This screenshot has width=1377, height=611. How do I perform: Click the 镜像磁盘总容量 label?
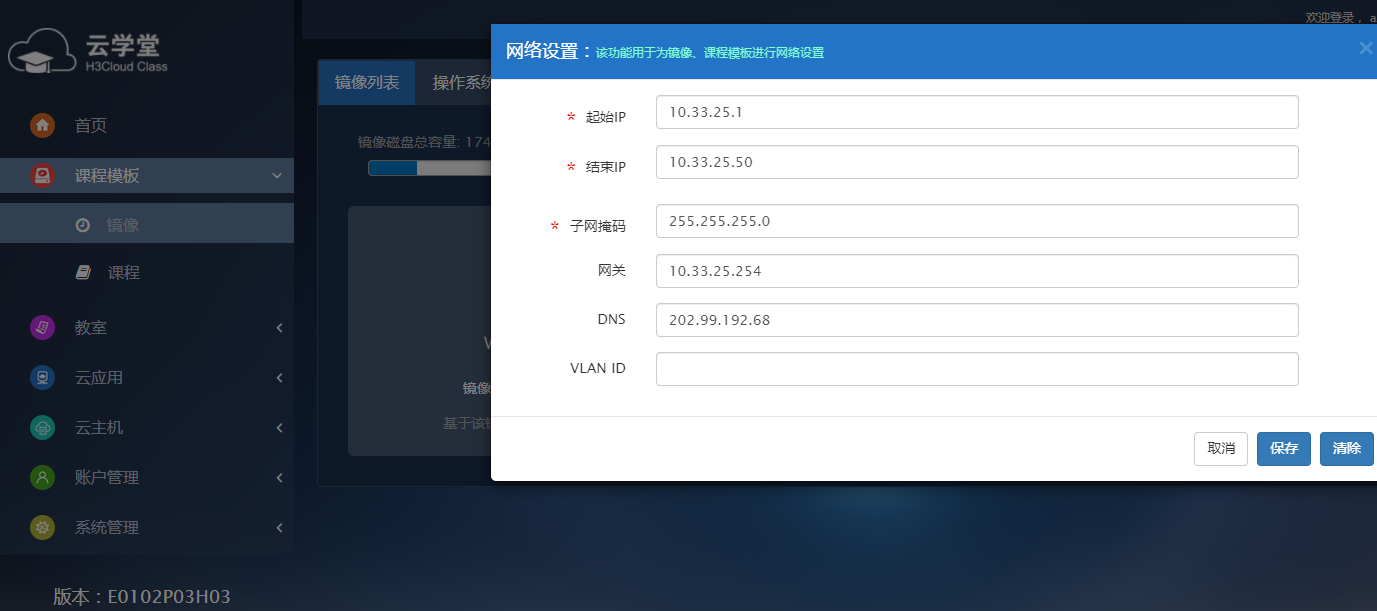[x=409, y=142]
